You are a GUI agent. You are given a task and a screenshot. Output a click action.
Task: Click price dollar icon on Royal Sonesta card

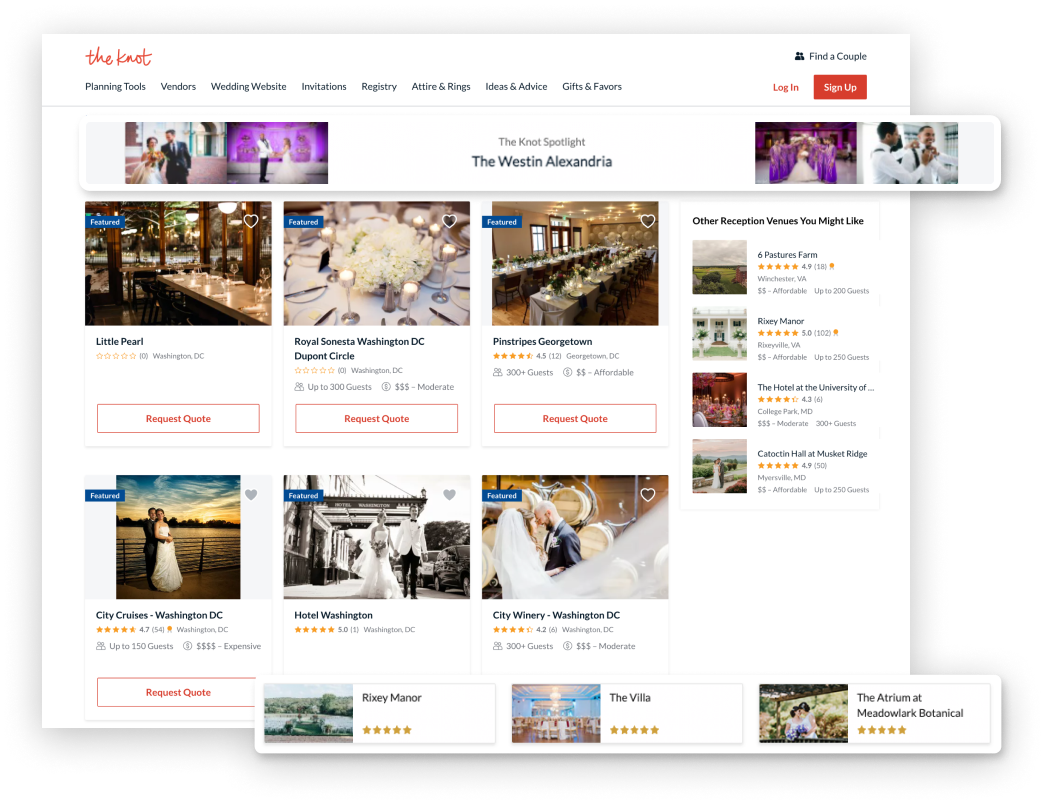pos(386,387)
